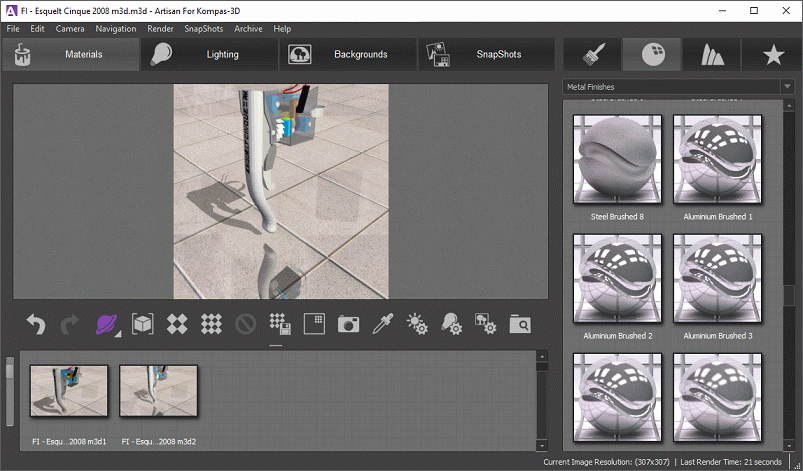
Task: Open the light settings gear icon
Action: point(417,324)
